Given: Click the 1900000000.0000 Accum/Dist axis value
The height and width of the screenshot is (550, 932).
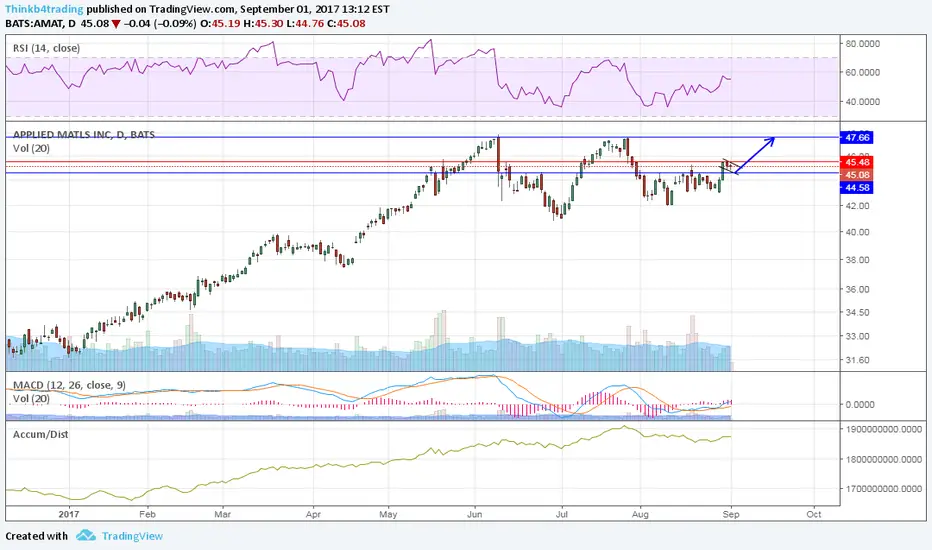Looking at the screenshot, I should (x=883, y=429).
